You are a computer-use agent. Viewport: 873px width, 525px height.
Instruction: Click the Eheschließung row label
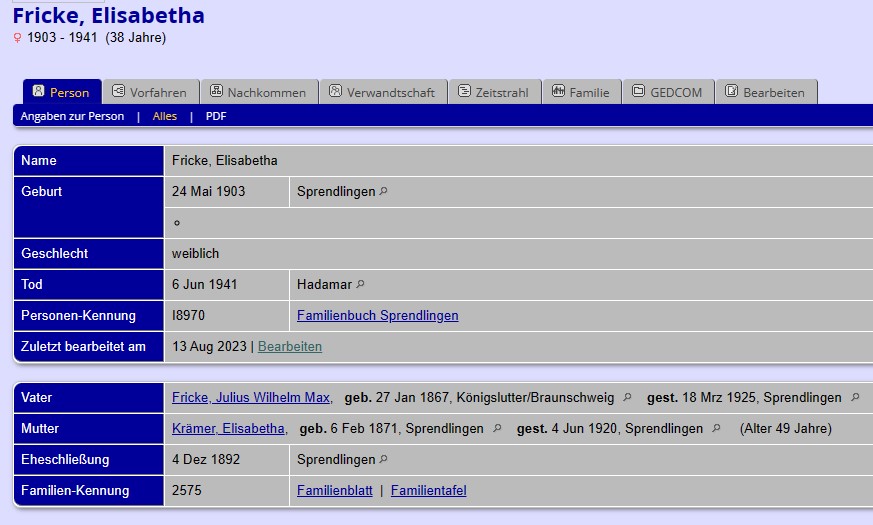tap(65, 460)
